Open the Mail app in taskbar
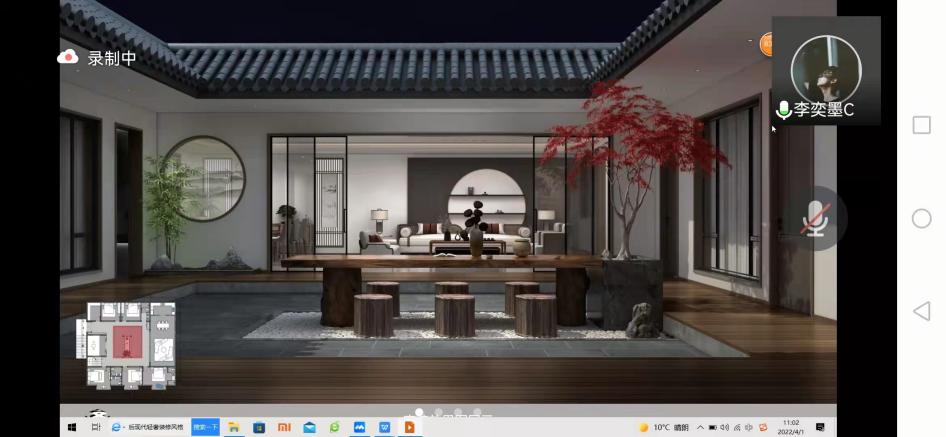 pyautogui.click(x=309, y=427)
